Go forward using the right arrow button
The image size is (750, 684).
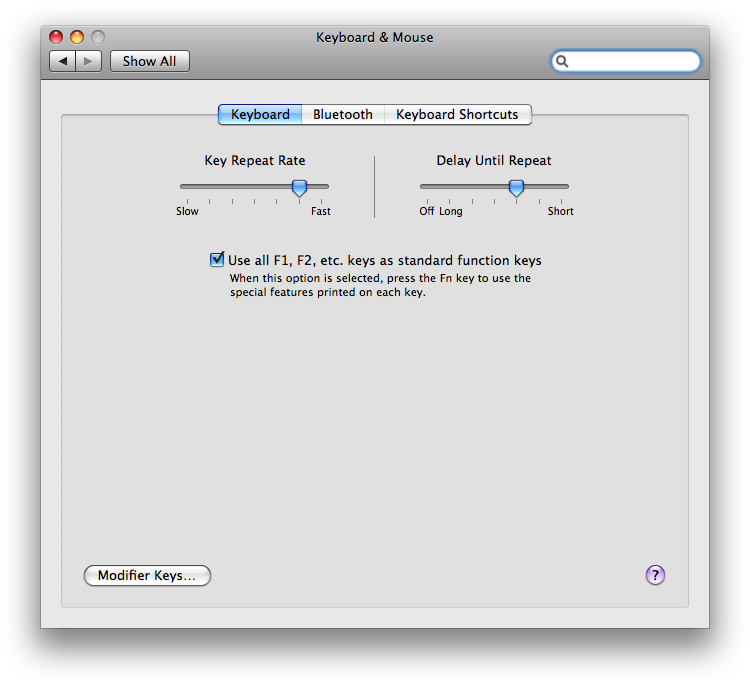click(89, 61)
